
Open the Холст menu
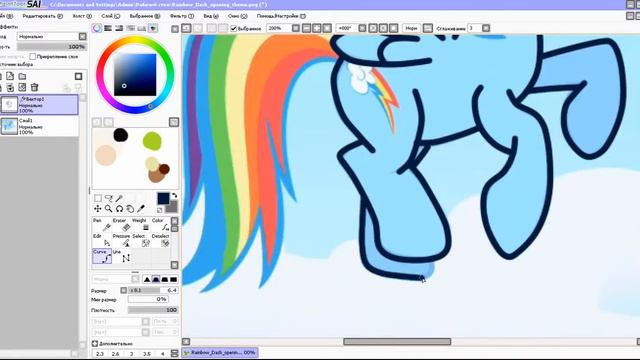point(82,16)
